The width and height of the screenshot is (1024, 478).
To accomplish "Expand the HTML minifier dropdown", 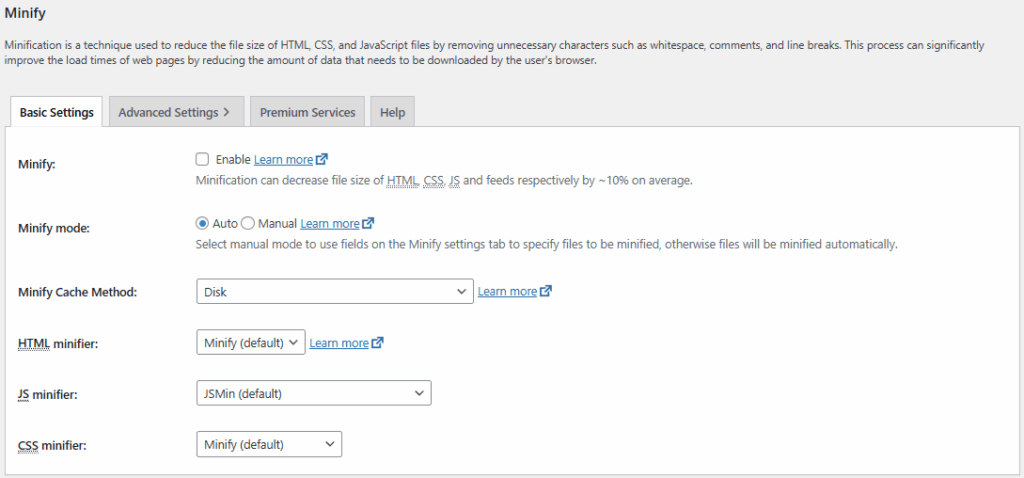I will (250, 343).
